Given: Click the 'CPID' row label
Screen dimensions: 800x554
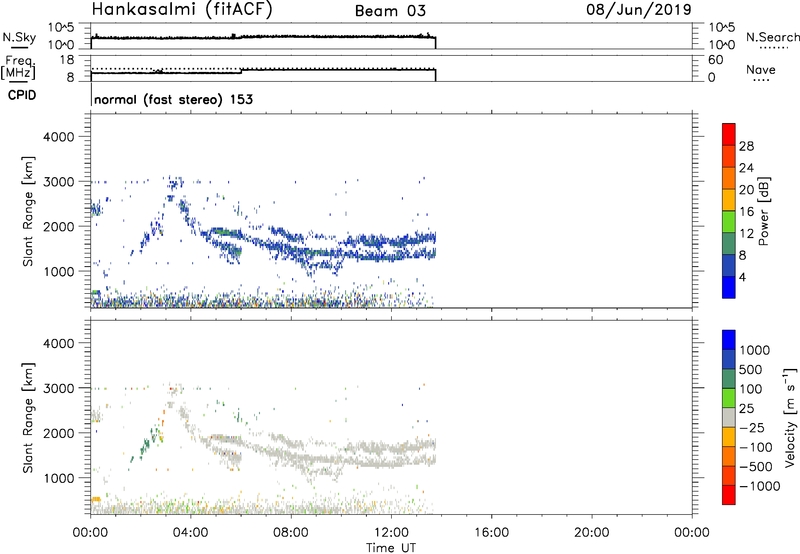Looking at the screenshot, I should (x=22, y=95).
